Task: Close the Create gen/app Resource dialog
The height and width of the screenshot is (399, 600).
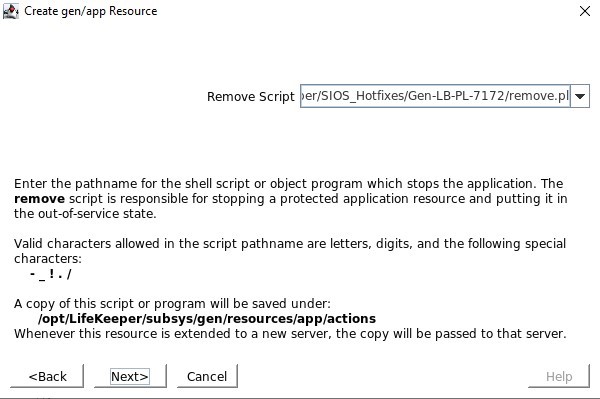Action: pyautogui.click(x=585, y=11)
